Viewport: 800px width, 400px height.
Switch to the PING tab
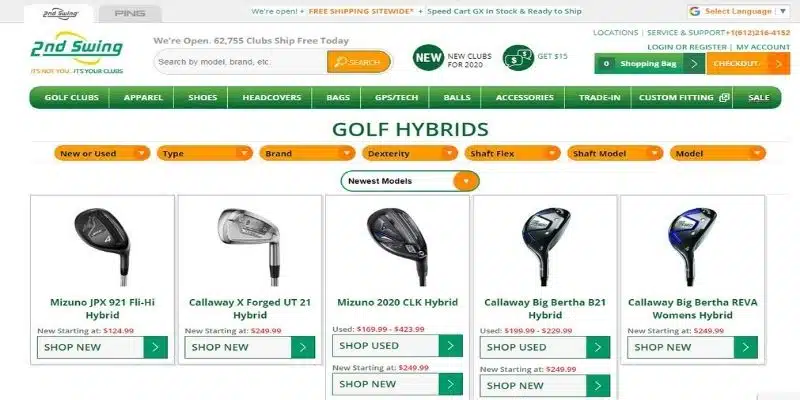point(130,14)
